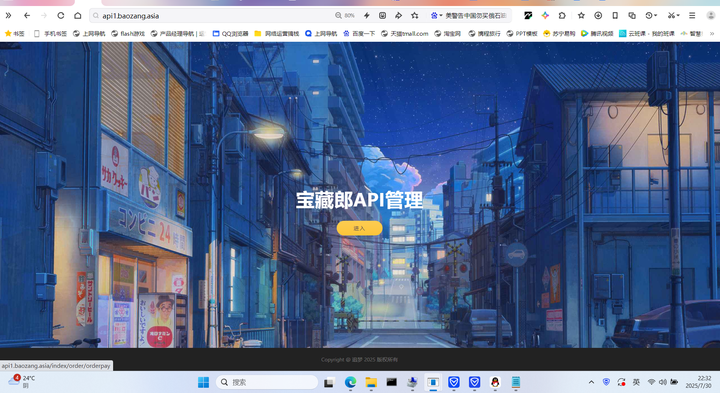Open the history clock dropdown

point(651,16)
